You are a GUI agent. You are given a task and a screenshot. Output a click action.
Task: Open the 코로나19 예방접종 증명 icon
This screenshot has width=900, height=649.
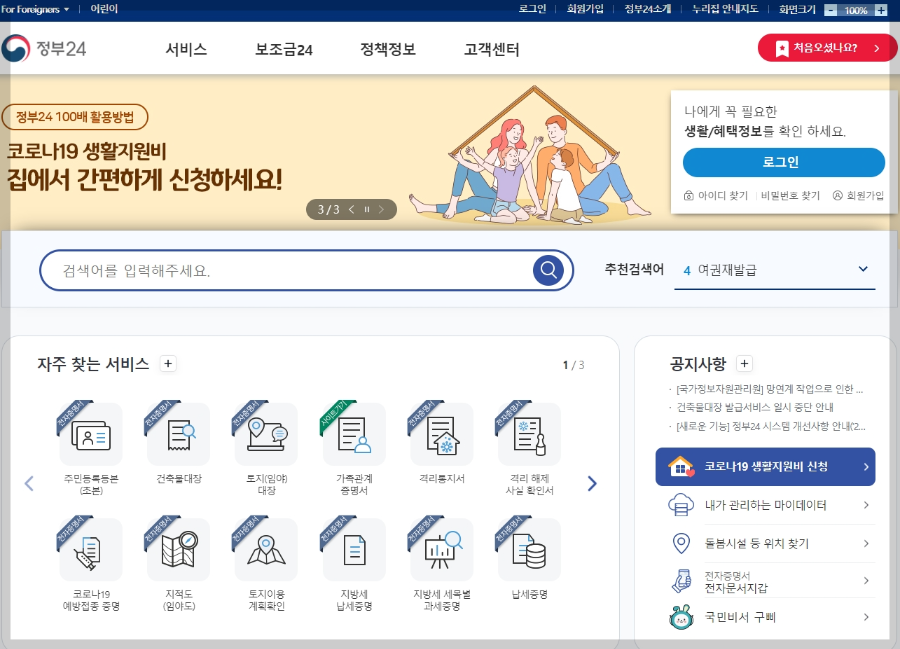pyautogui.click(x=91, y=550)
